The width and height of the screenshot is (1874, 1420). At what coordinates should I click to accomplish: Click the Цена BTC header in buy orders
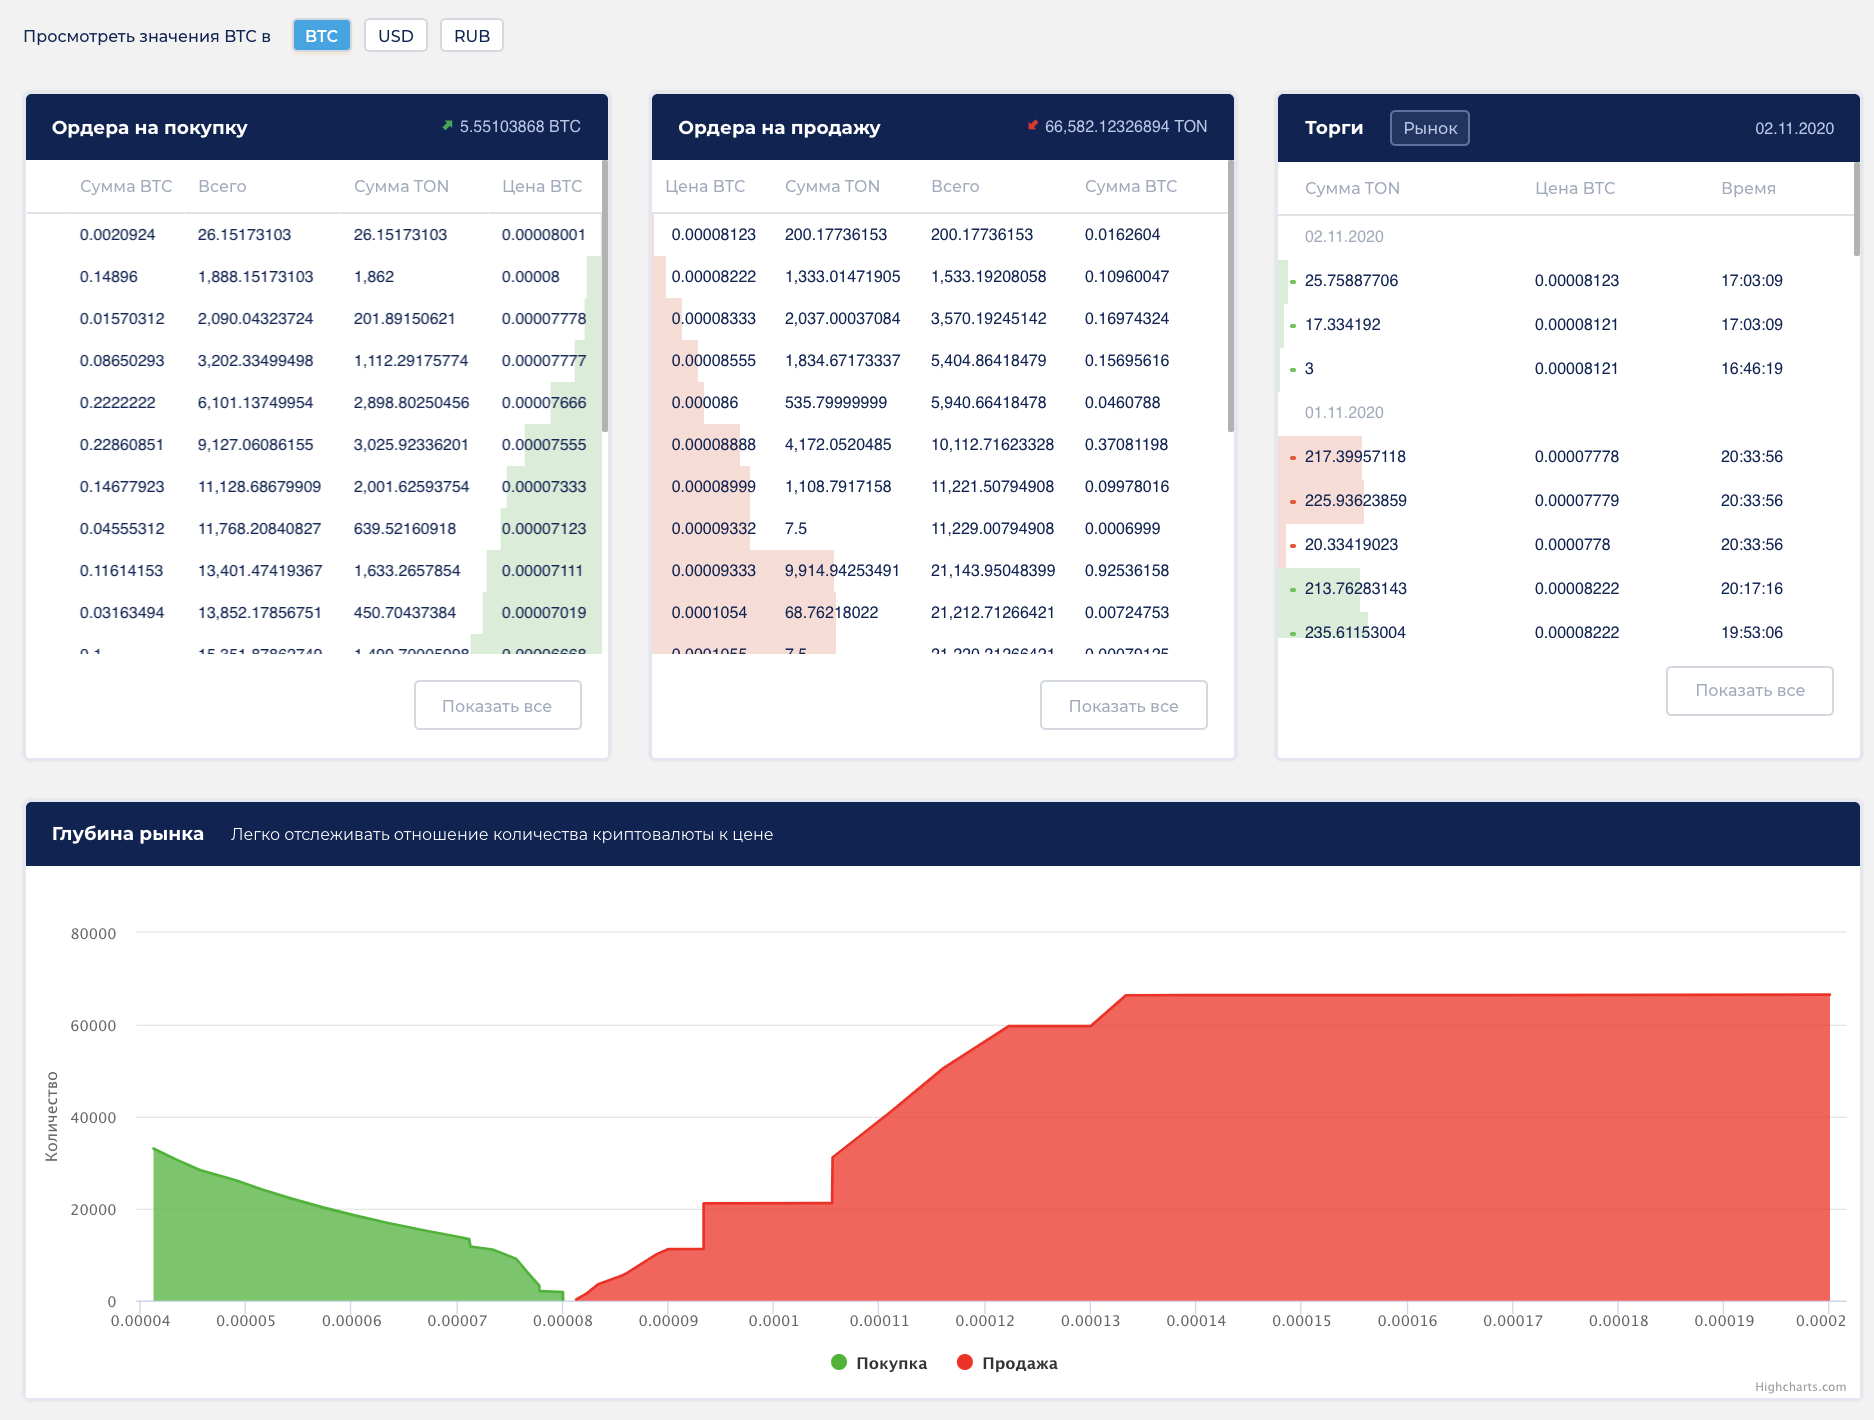point(542,186)
